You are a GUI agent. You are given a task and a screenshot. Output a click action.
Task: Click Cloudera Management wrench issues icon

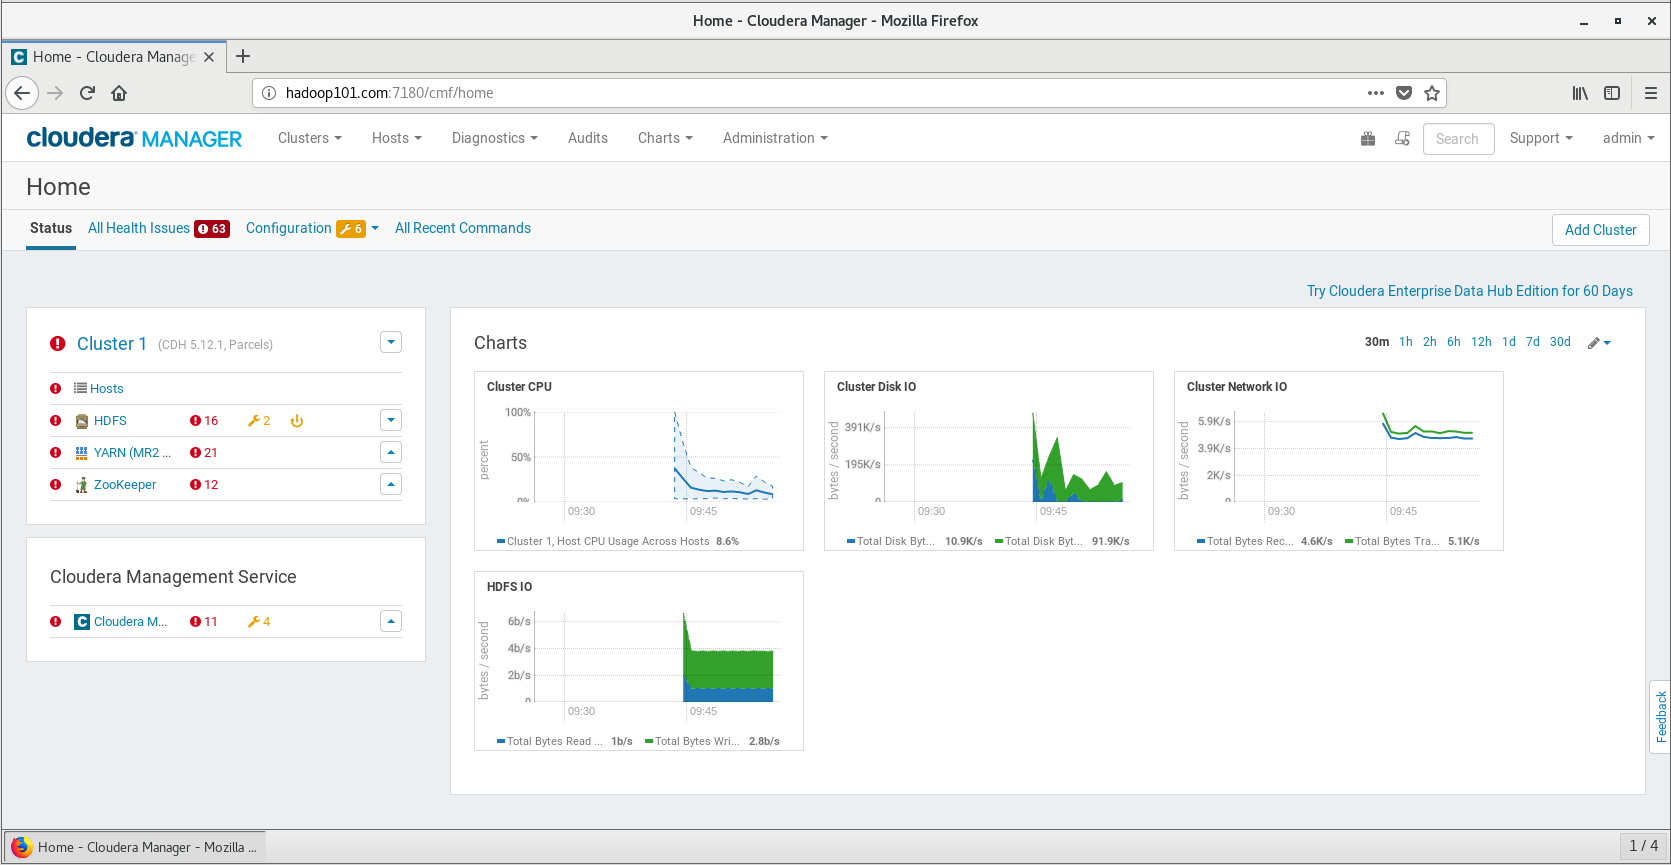pos(254,622)
